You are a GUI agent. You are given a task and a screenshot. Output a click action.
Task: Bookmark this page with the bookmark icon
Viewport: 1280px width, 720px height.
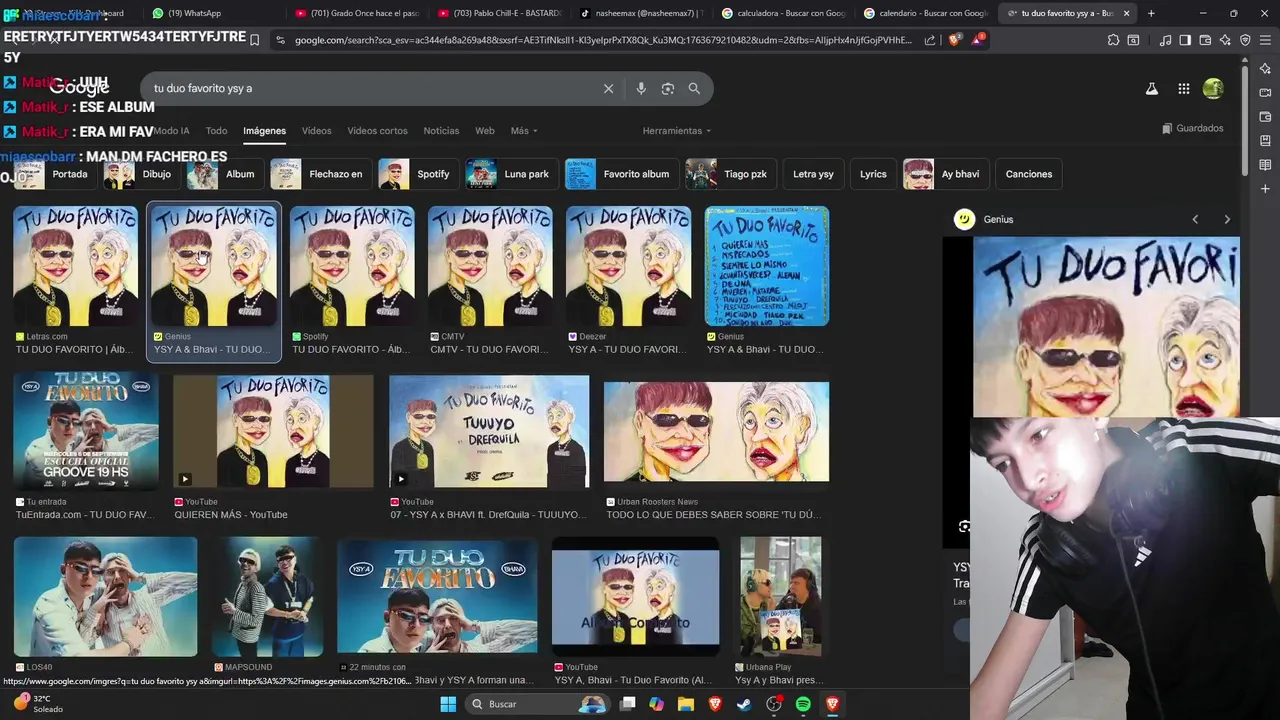[254, 40]
